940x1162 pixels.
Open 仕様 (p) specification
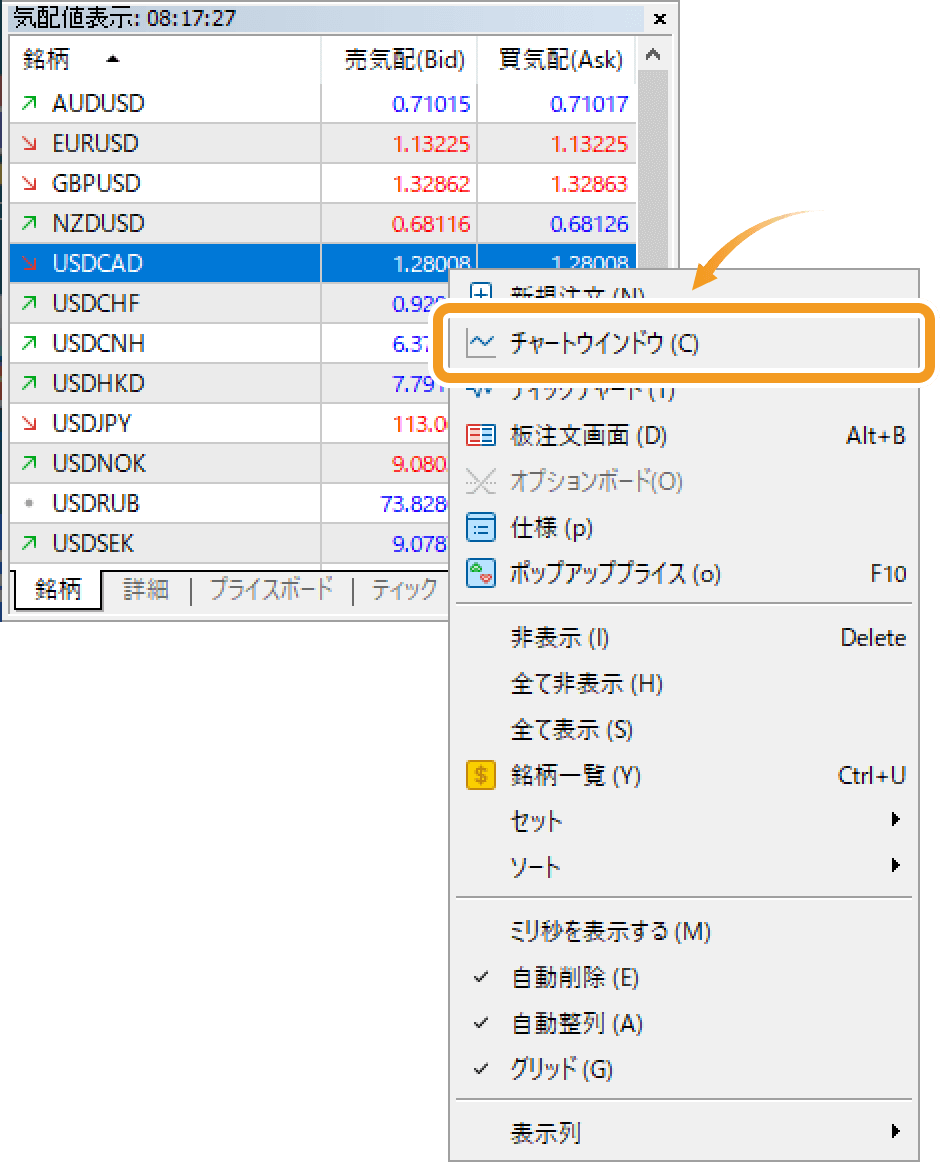(x=683, y=528)
